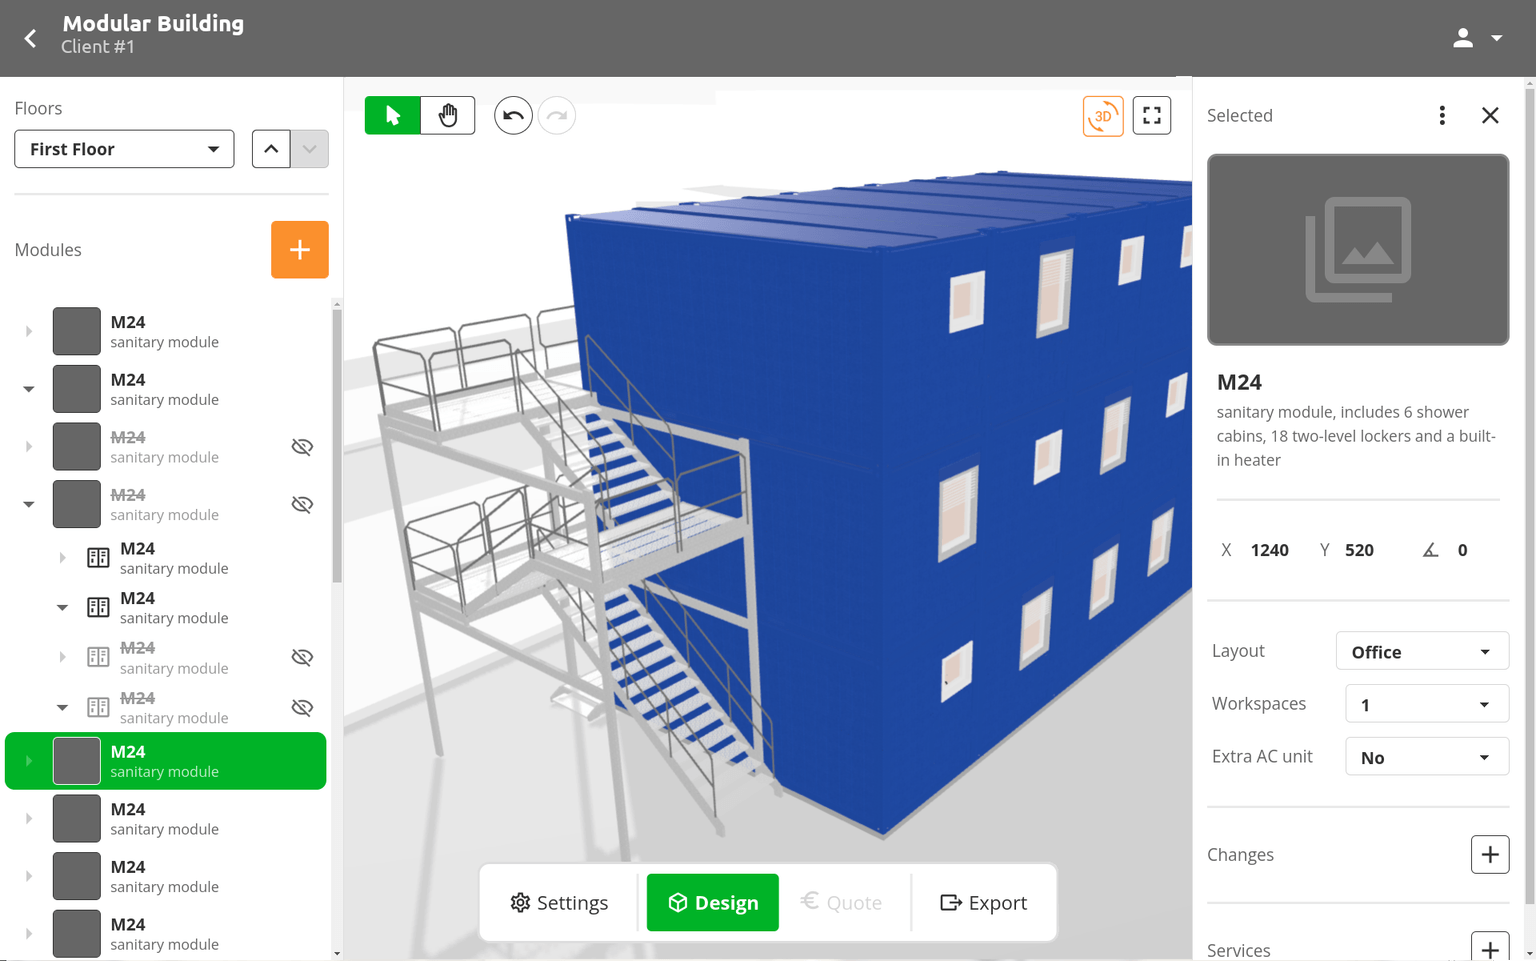Undo the last action
This screenshot has height=961, width=1536.
click(x=513, y=115)
